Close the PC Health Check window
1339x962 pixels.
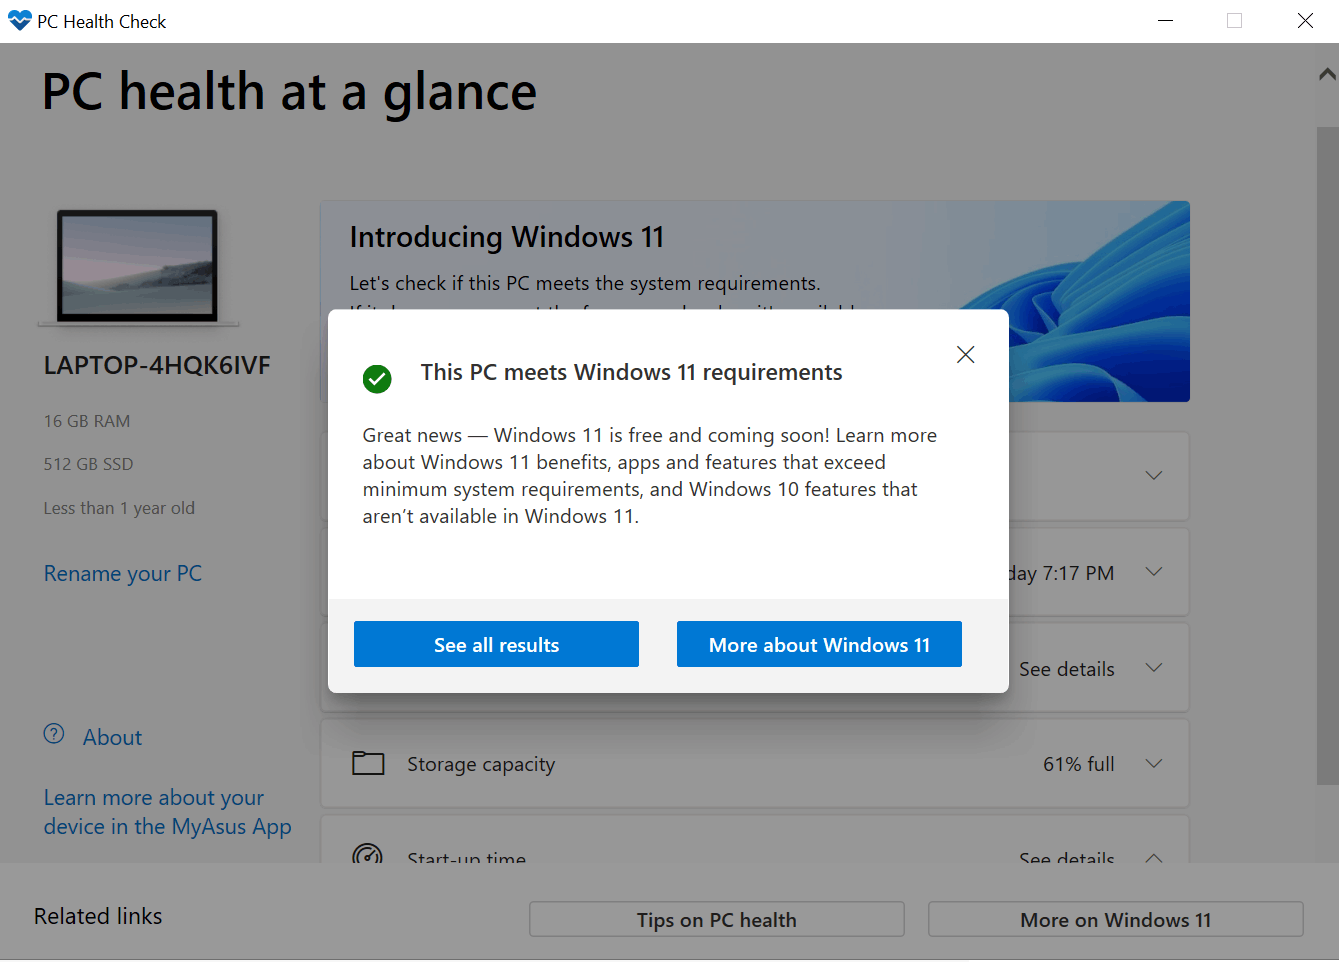pyautogui.click(x=1305, y=21)
